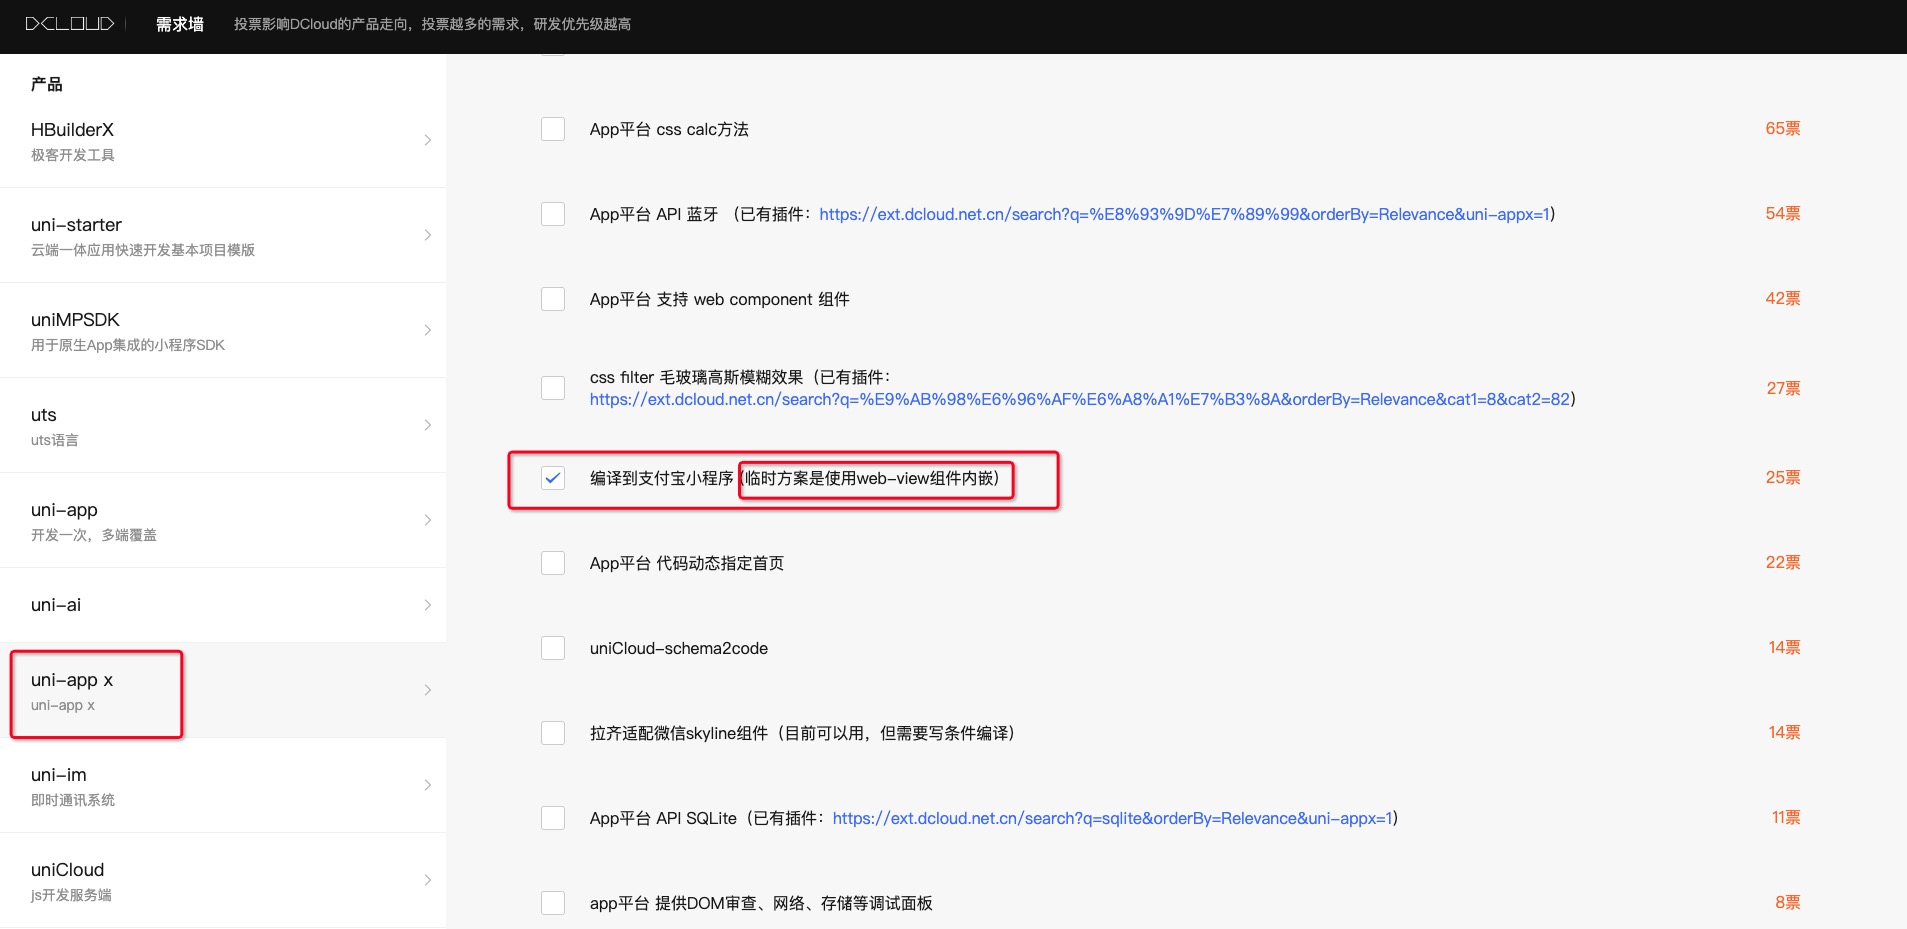Expand uni-ai row chevron
1907x929 pixels.
(428, 605)
